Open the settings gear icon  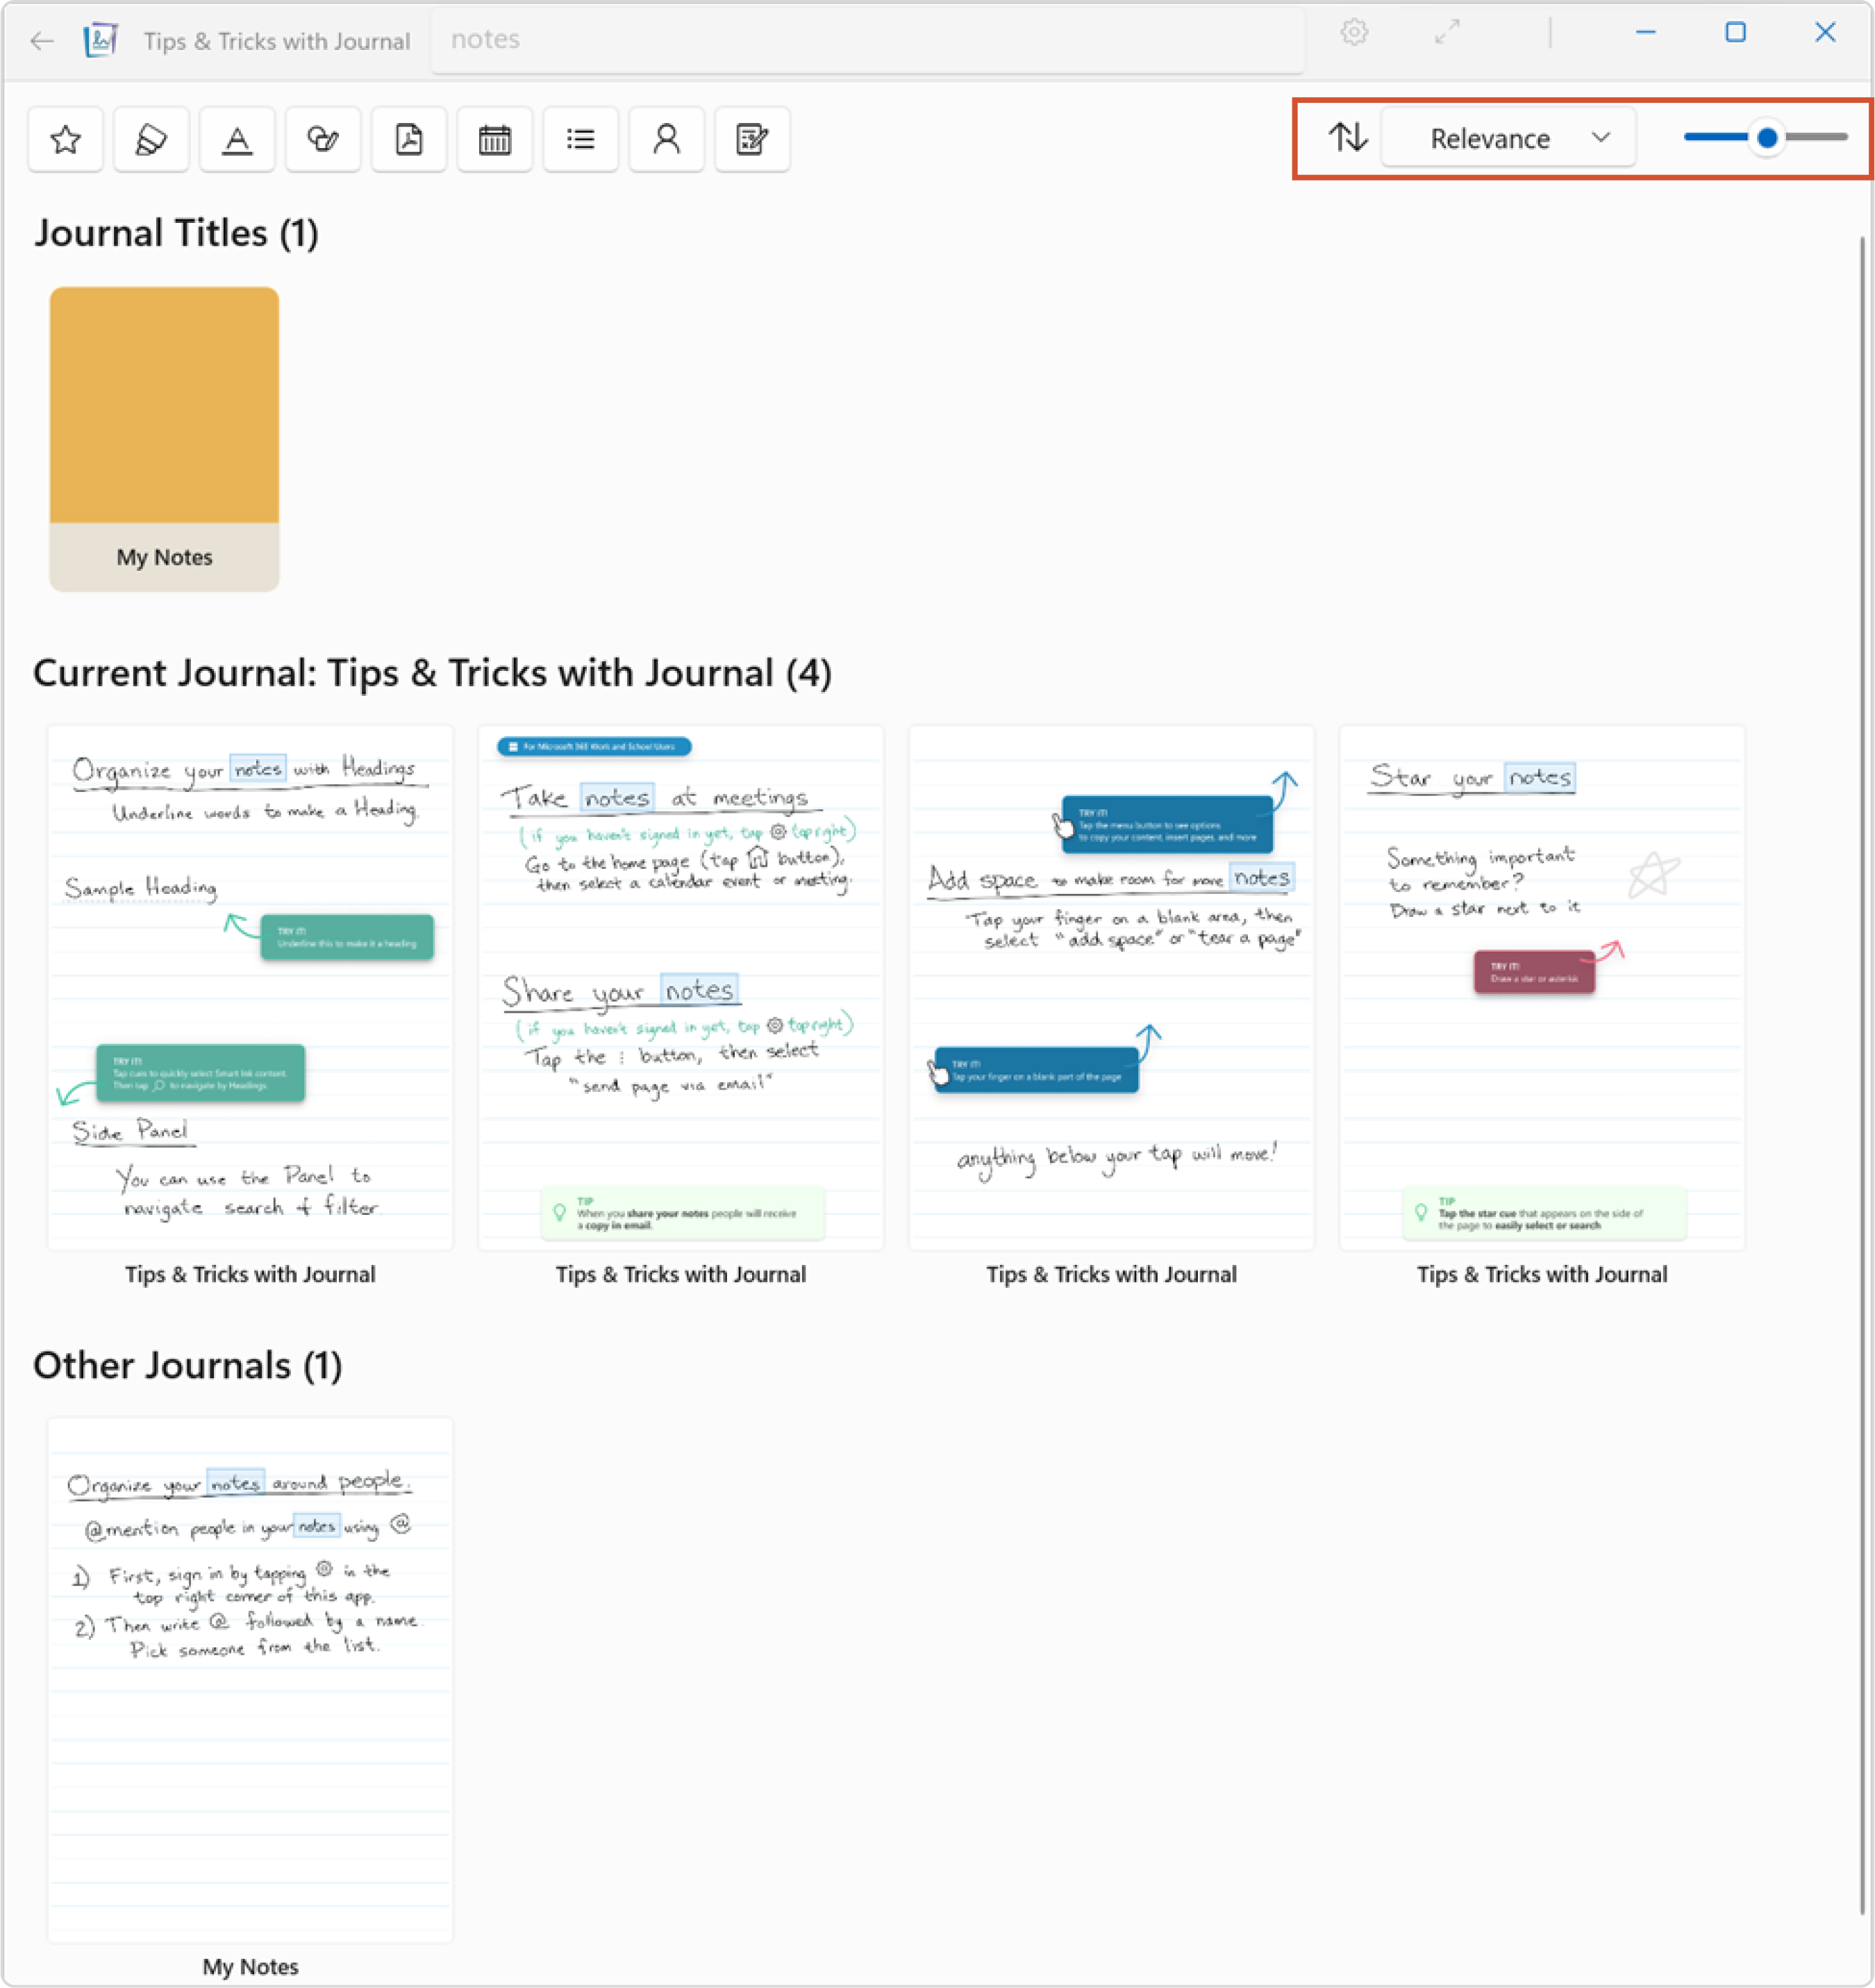[1354, 33]
